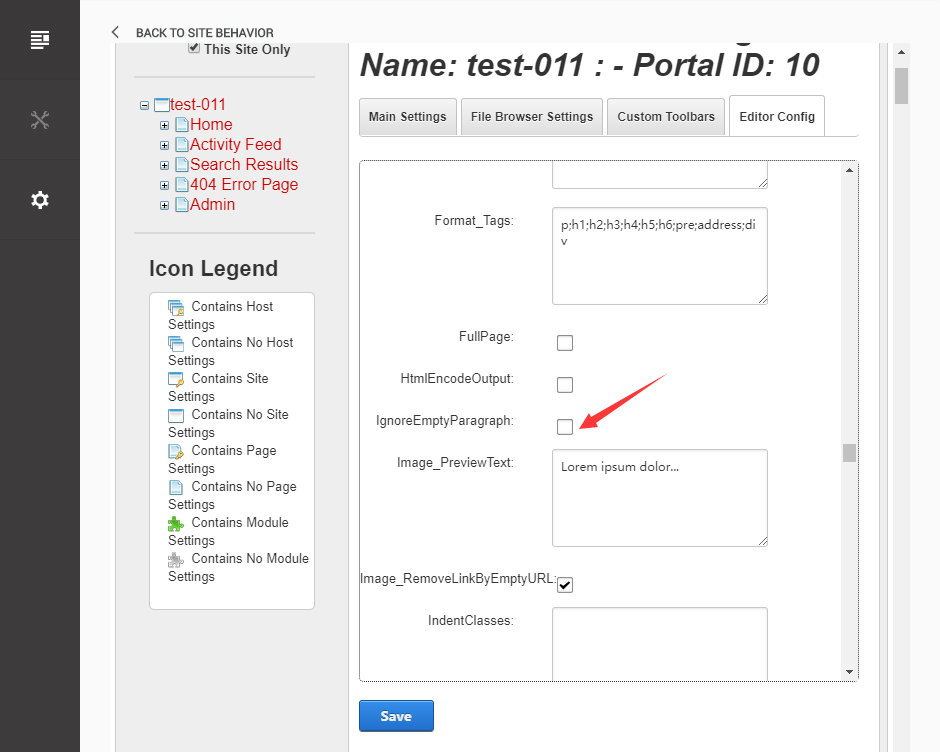Screen dimensions: 940x752
Task: Click into the Format_Tags text area
Action: (659, 256)
